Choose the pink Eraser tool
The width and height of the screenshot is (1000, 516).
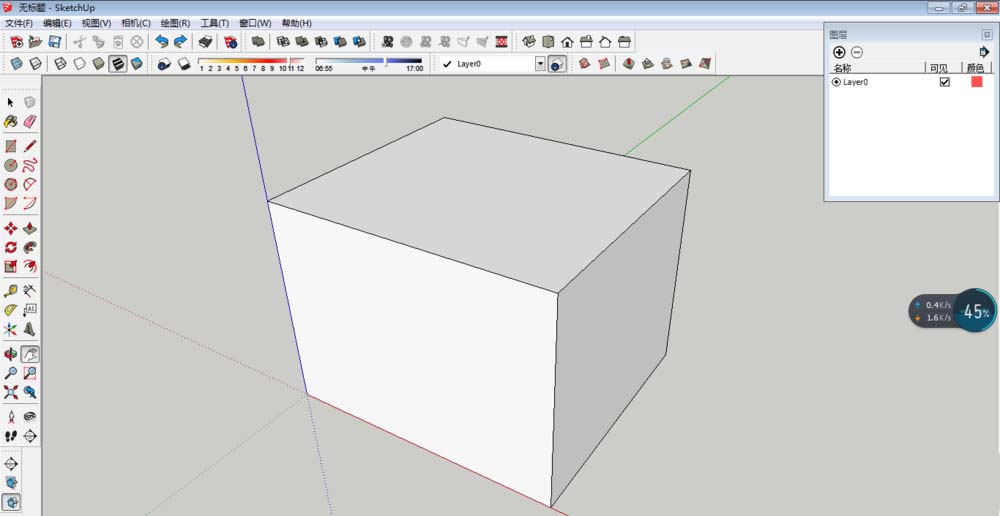30,121
